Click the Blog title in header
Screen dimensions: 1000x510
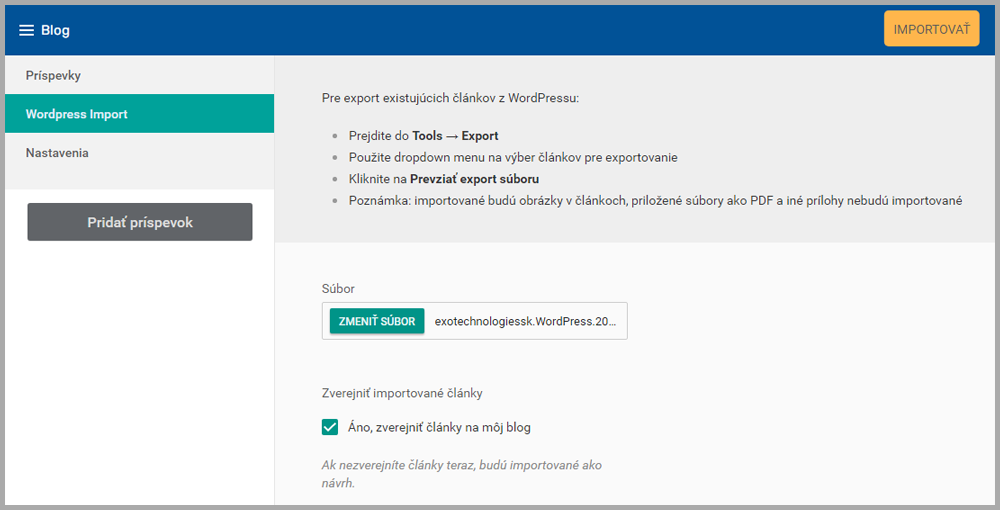pos(56,30)
